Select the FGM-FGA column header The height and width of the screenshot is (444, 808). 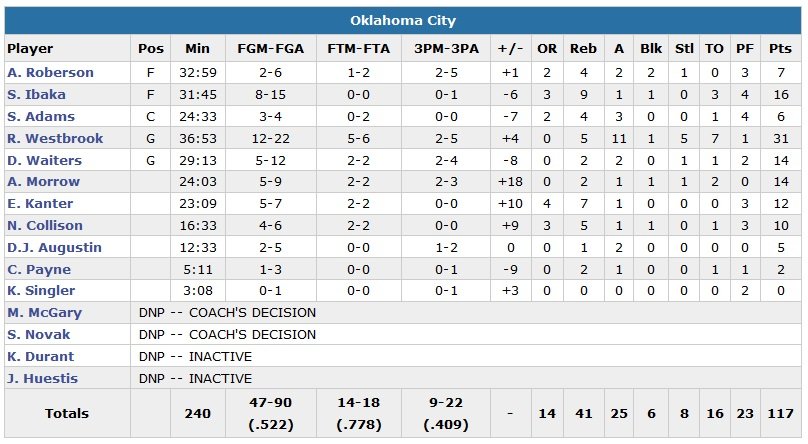[x=272, y=49]
